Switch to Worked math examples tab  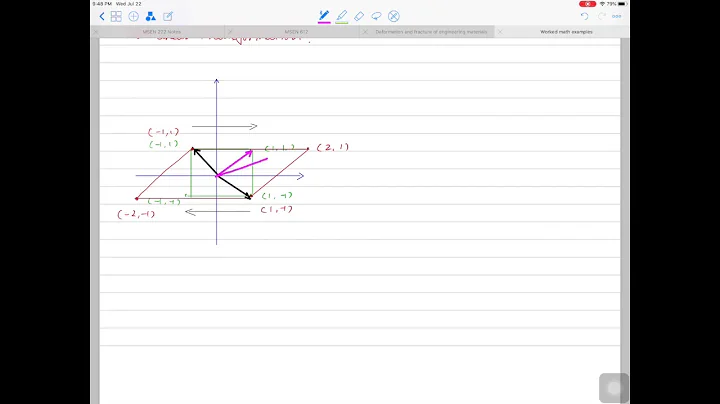click(x=566, y=32)
